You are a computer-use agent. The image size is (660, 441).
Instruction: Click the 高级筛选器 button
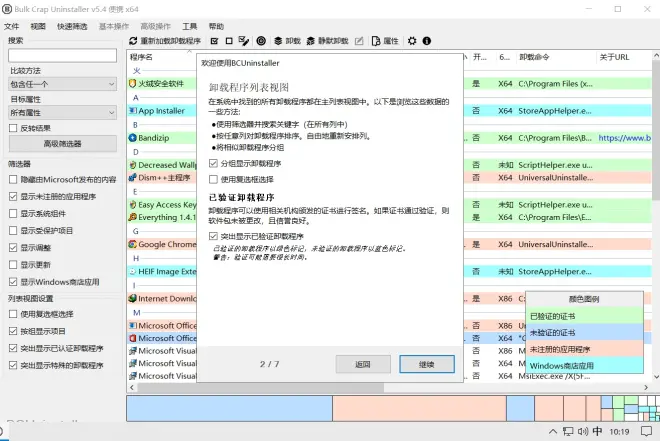tap(62, 144)
